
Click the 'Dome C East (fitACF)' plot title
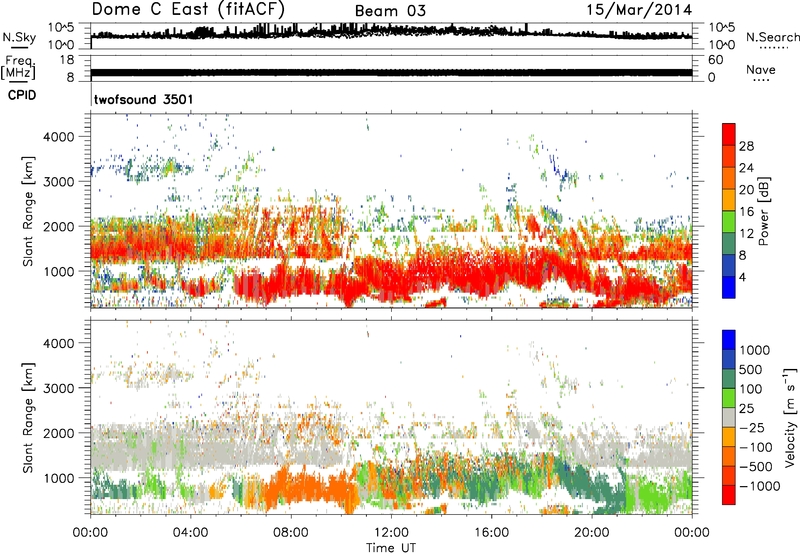pos(188,9)
